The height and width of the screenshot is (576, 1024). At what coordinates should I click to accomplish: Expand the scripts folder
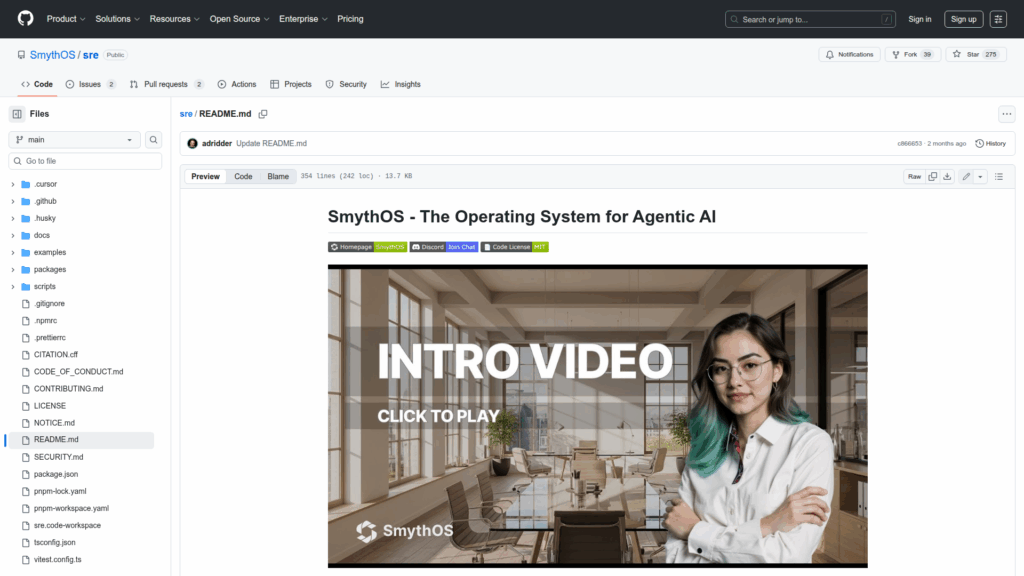13,286
